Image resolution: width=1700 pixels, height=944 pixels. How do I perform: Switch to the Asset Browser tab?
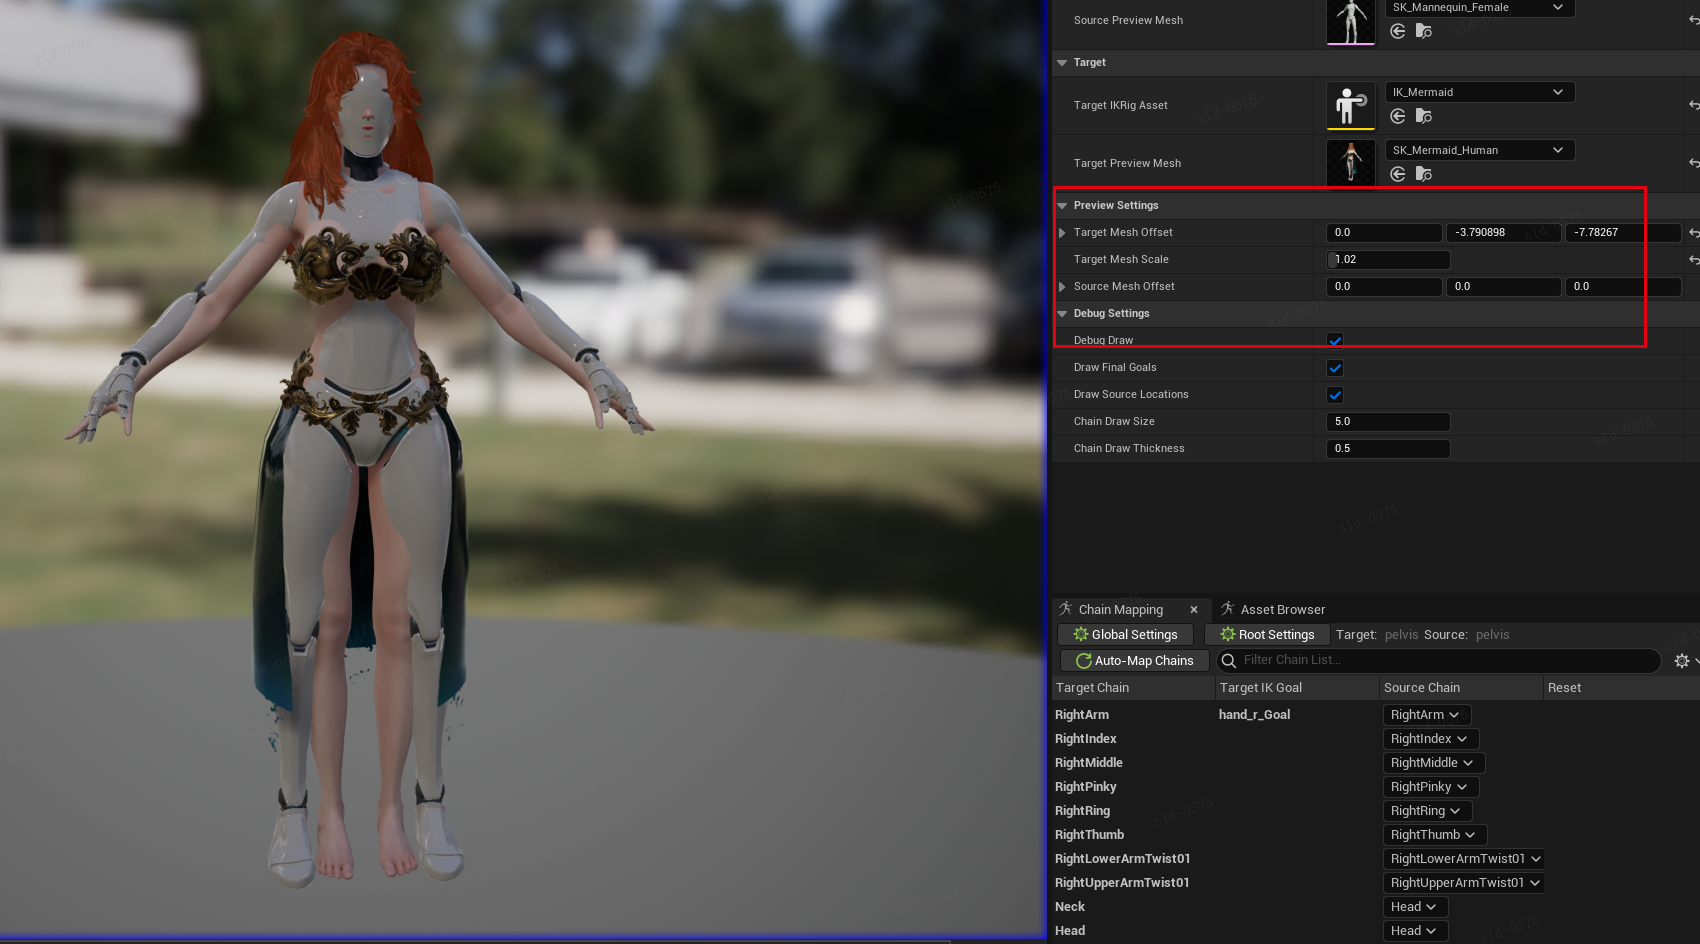1283,609
